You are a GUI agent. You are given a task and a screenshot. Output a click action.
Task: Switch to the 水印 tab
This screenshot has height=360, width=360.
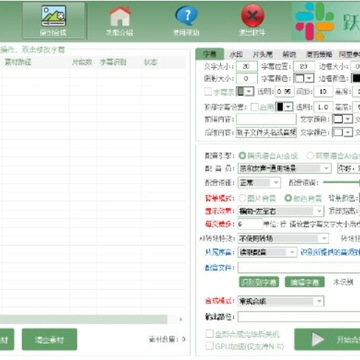pos(236,54)
